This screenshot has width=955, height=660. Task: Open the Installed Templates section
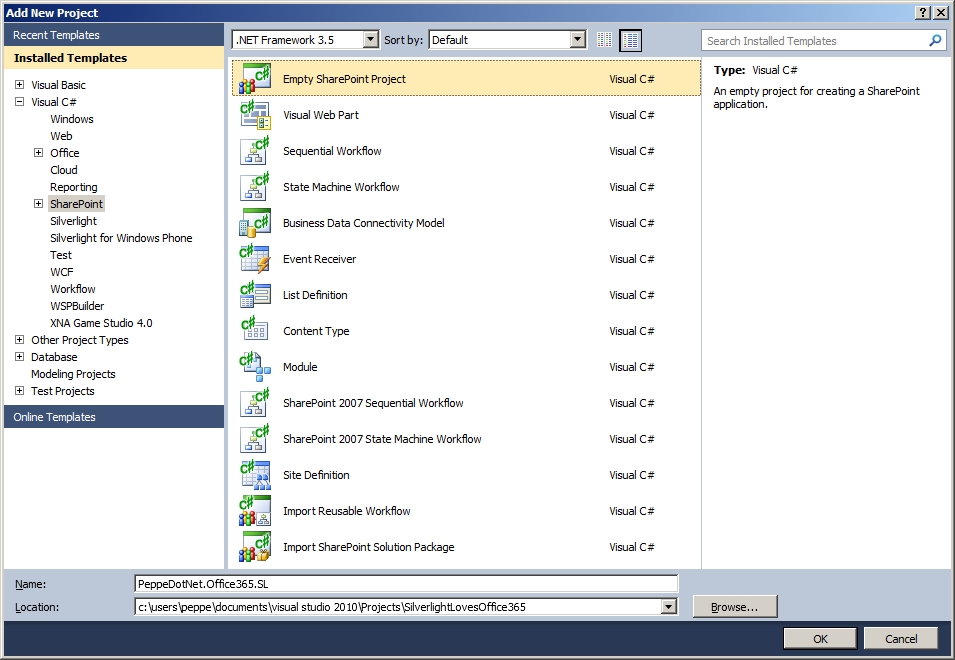tap(114, 58)
